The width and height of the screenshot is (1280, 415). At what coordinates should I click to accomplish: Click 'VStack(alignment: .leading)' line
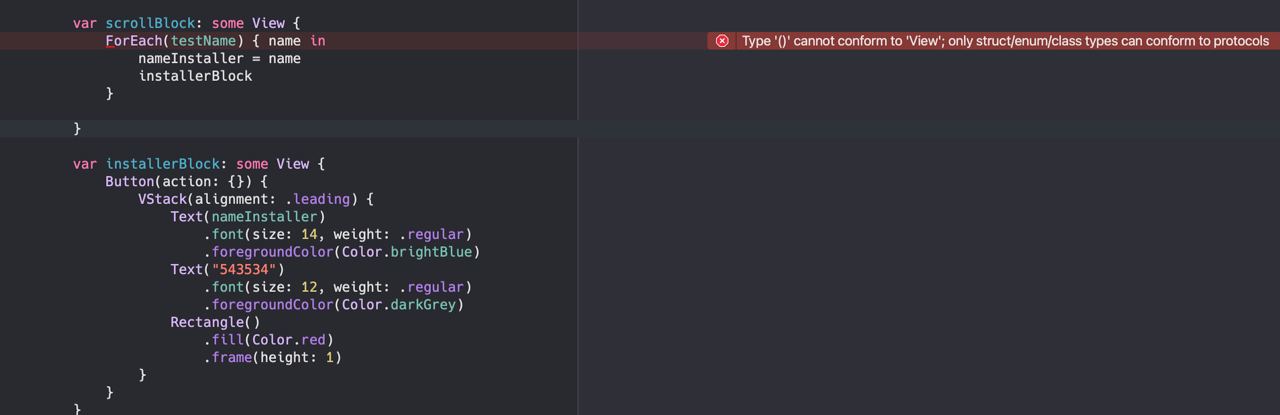[256, 199]
